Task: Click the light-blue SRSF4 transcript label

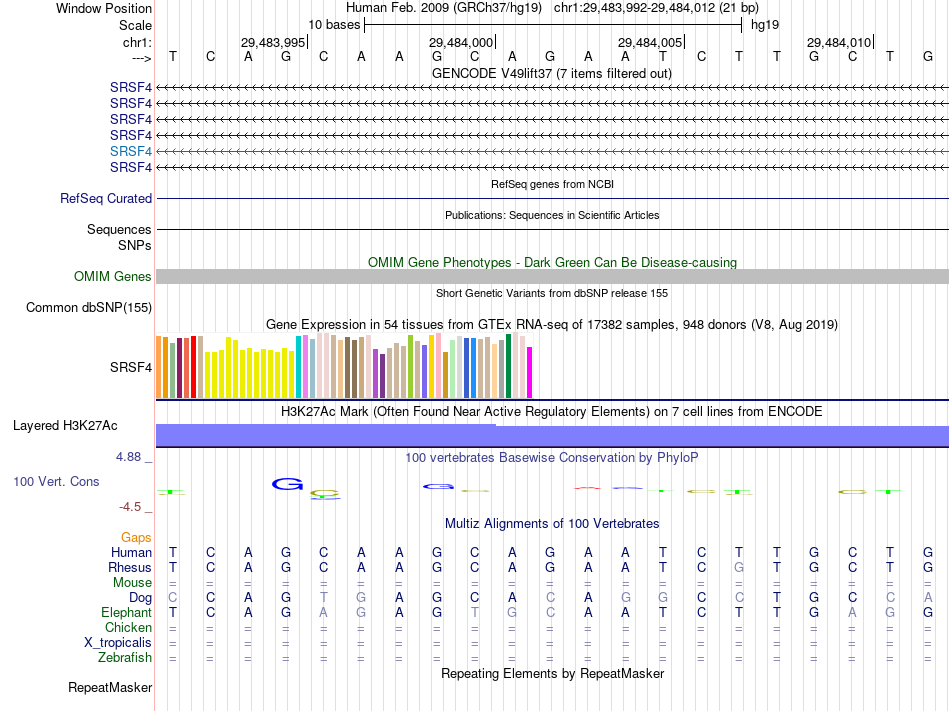Action: (131, 151)
